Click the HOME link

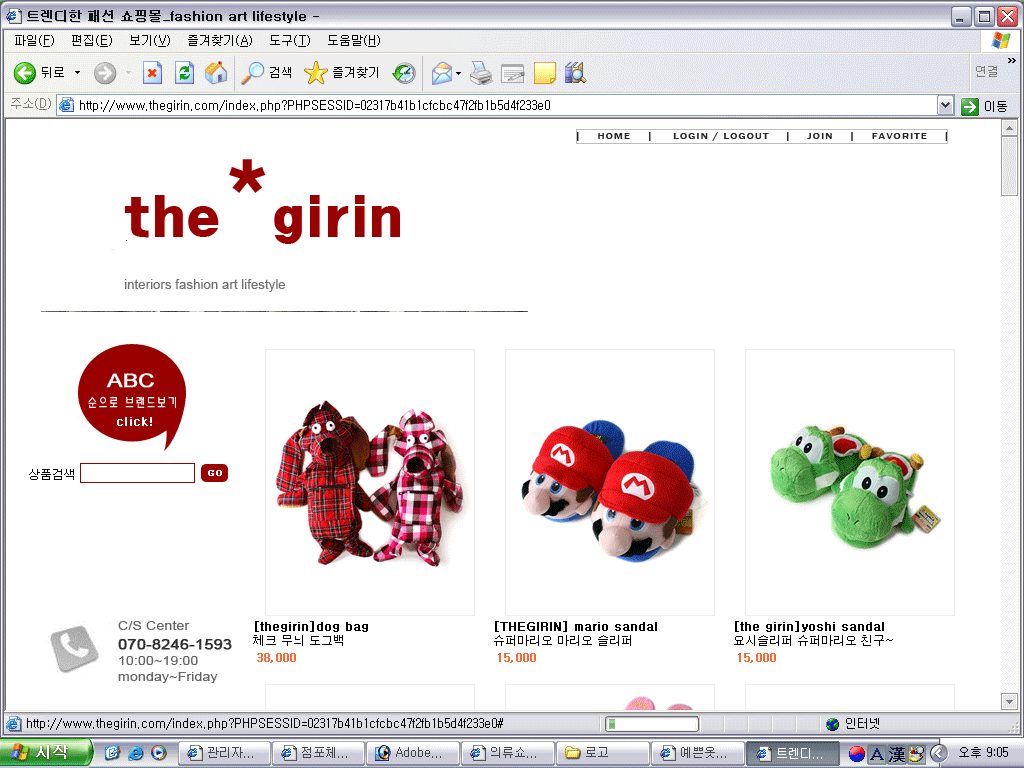(614, 136)
